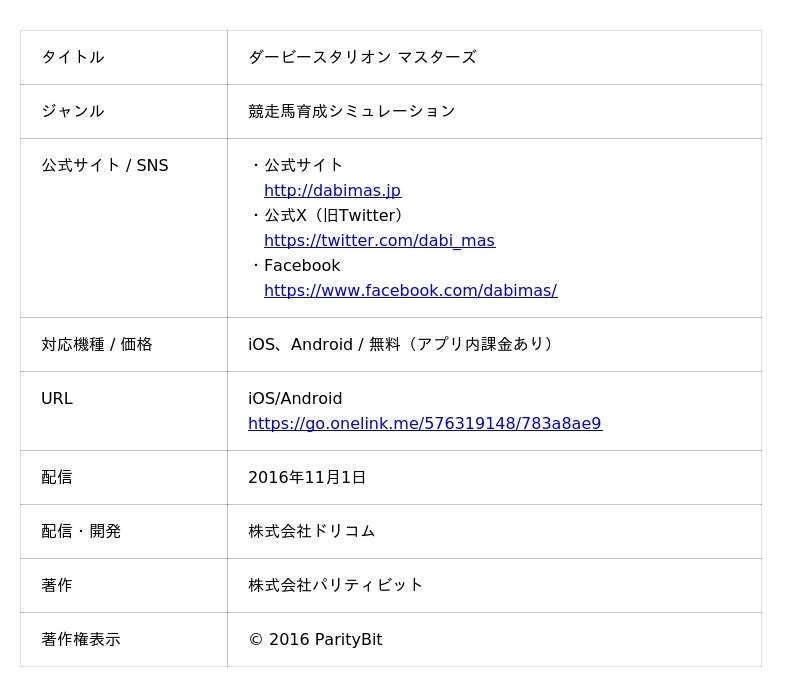
Task: Click the Facebook bullet label
Action: point(301,265)
